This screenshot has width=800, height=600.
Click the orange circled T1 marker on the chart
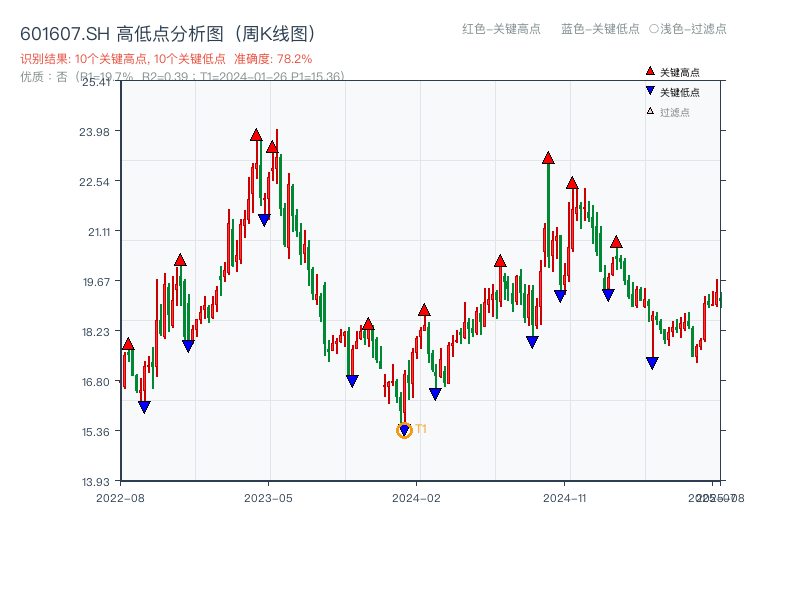click(x=404, y=429)
